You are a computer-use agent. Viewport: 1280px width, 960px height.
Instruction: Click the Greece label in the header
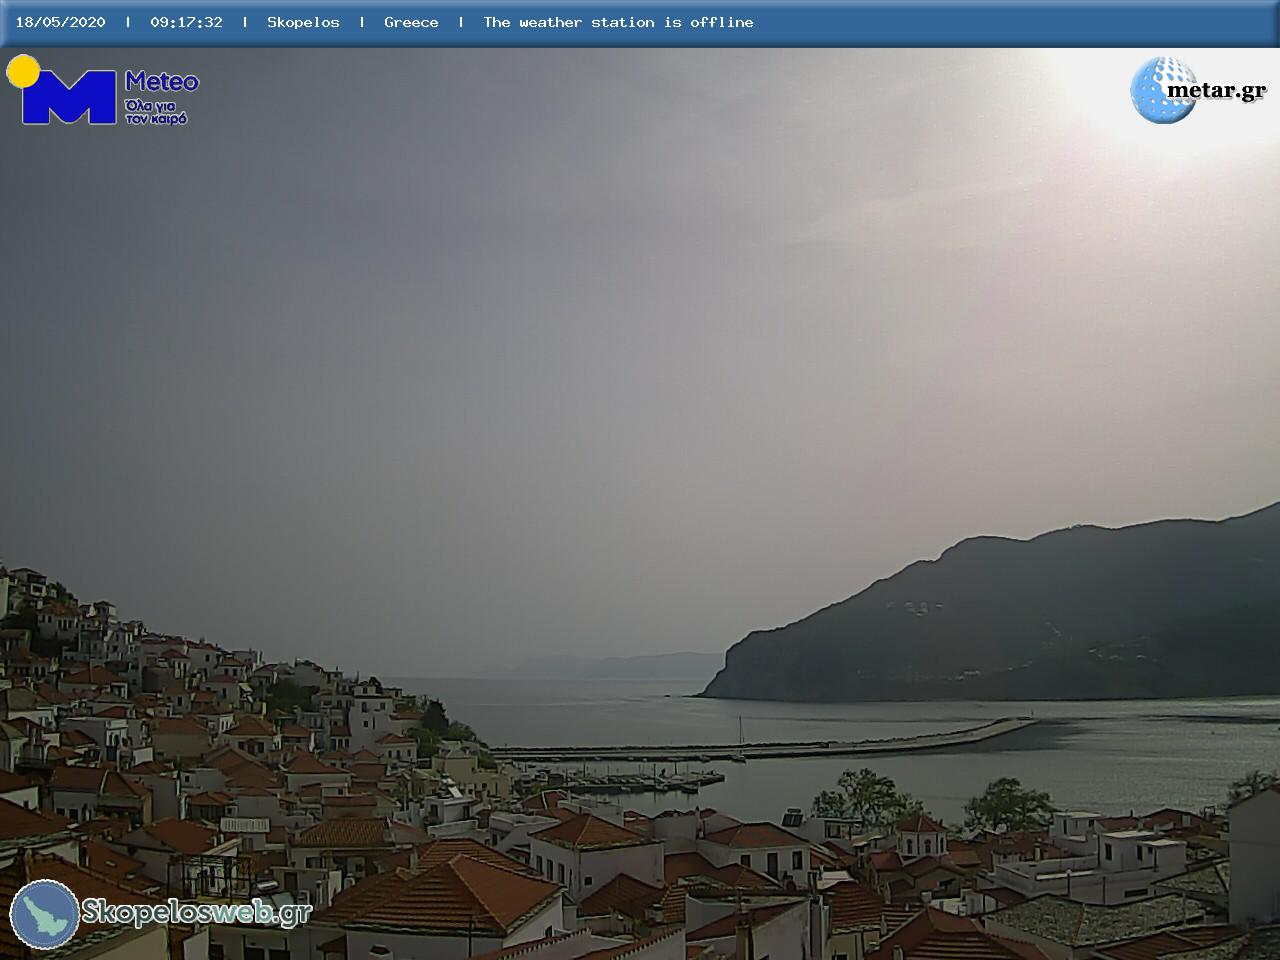(411, 22)
